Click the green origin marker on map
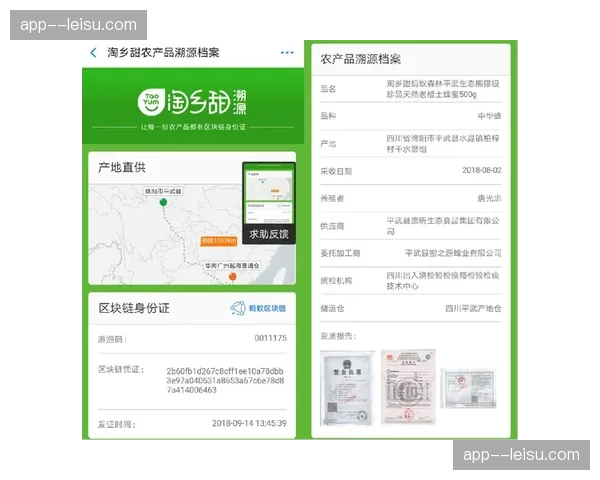This screenshot has width=600, height=480. point(162,203)
